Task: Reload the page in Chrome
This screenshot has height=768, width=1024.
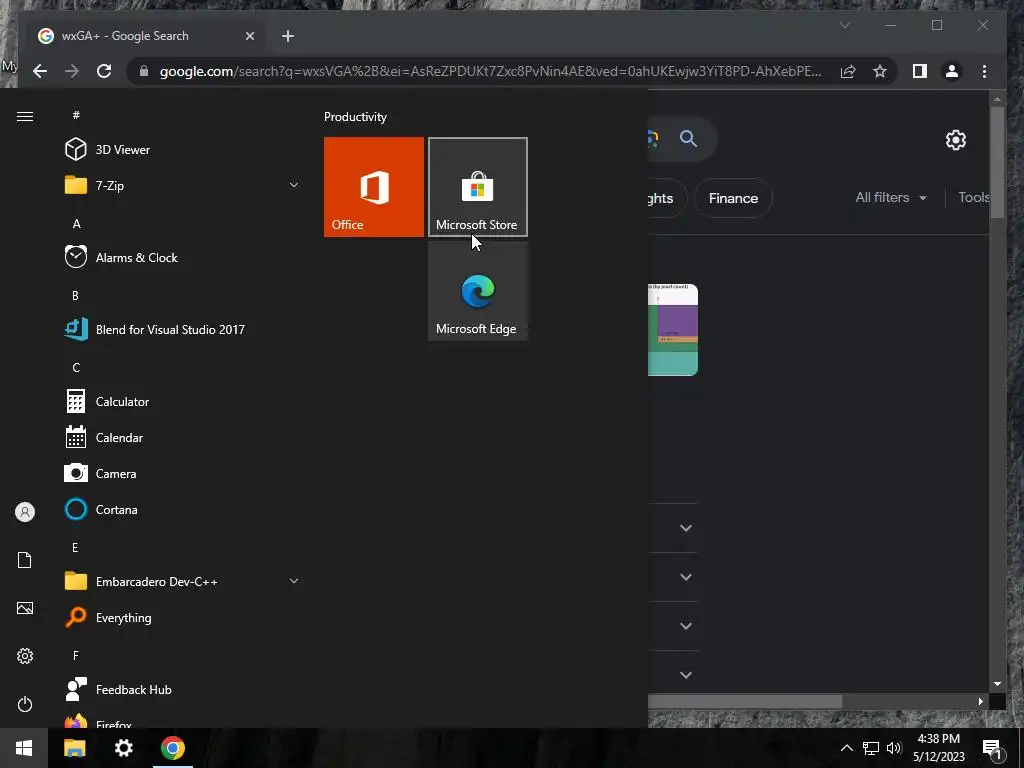Action: pos(104,71)
